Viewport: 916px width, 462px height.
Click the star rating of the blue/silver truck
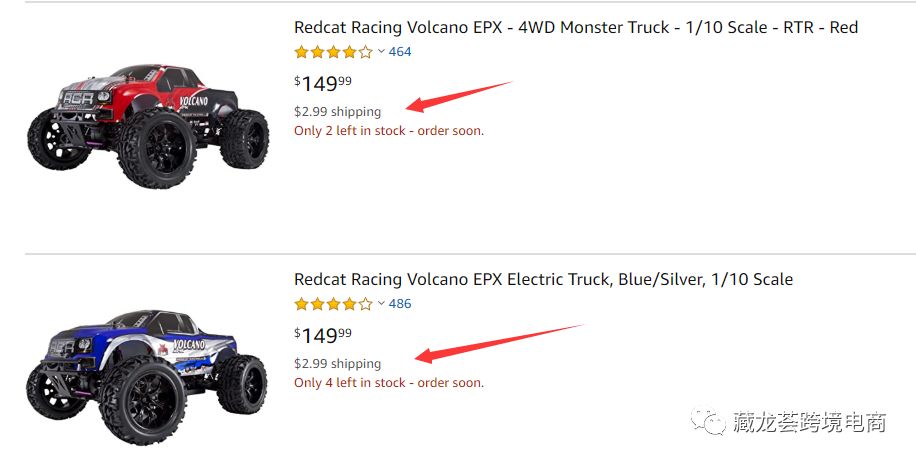click(x=333, y=304)
